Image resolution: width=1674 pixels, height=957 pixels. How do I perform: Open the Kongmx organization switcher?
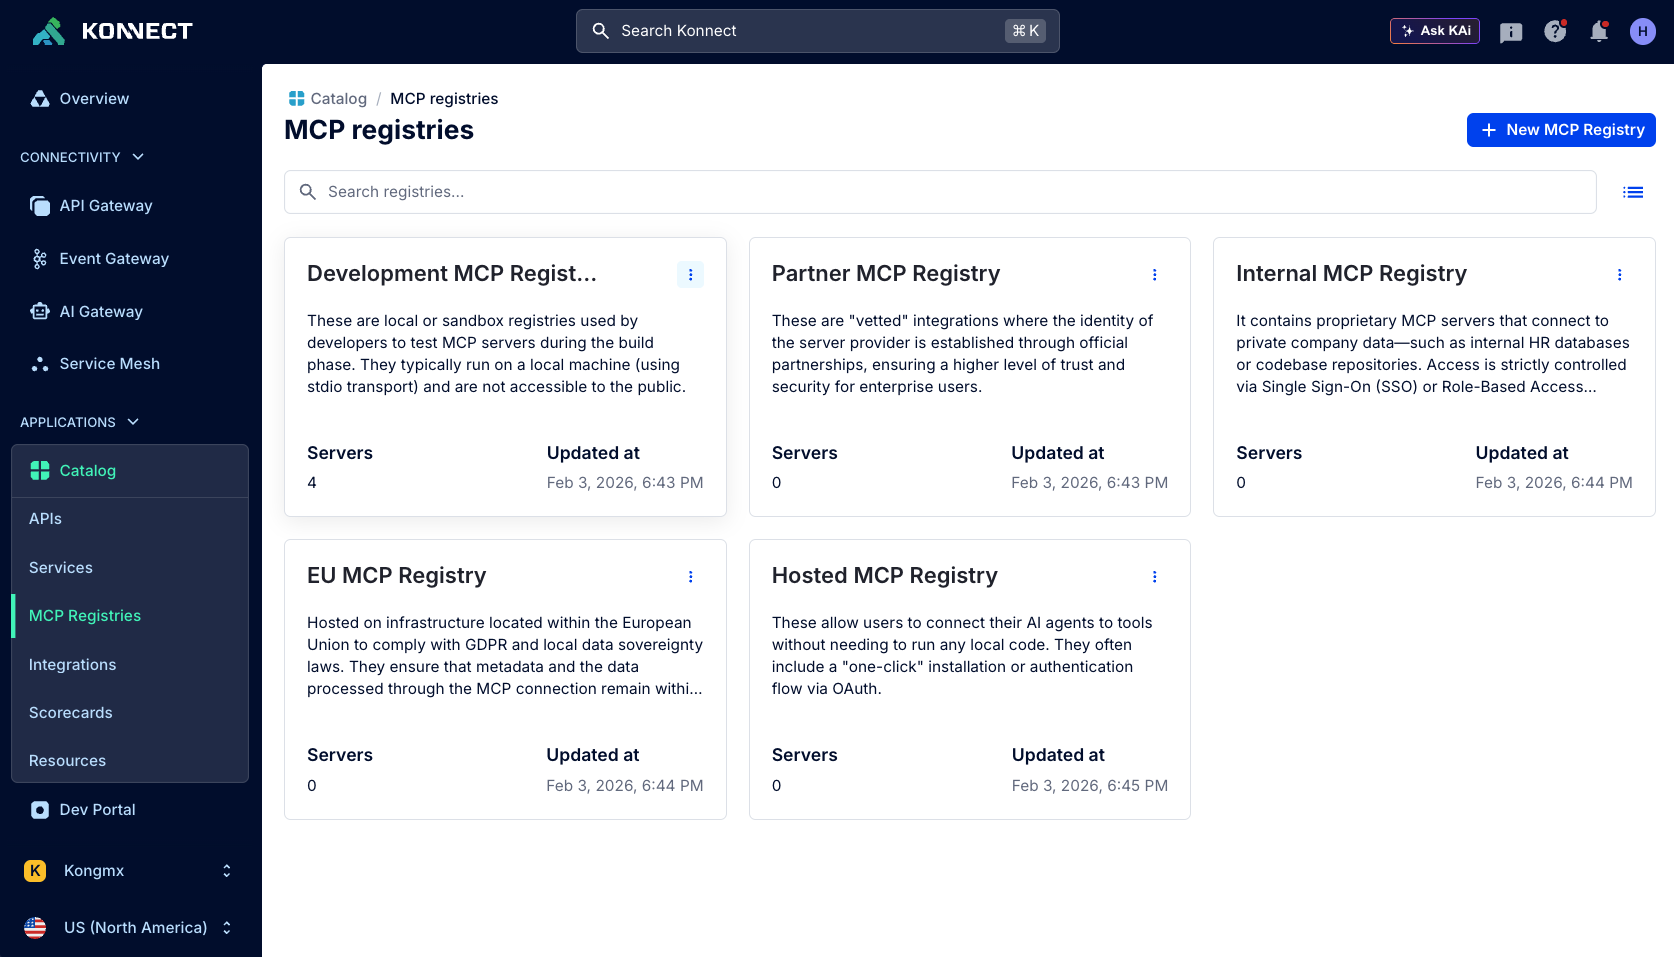click(x=129, y=871)
